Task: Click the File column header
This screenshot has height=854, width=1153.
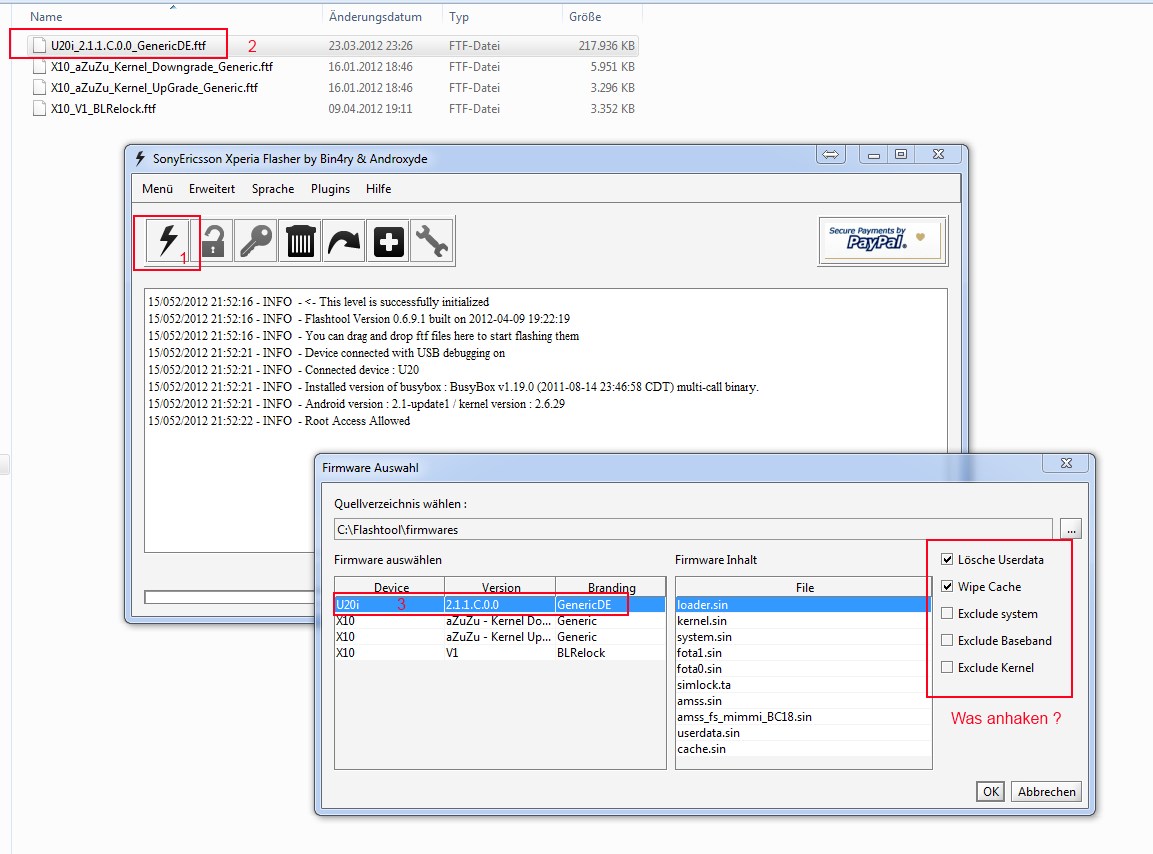Action: pyautogui.click(x=804, y=587)
